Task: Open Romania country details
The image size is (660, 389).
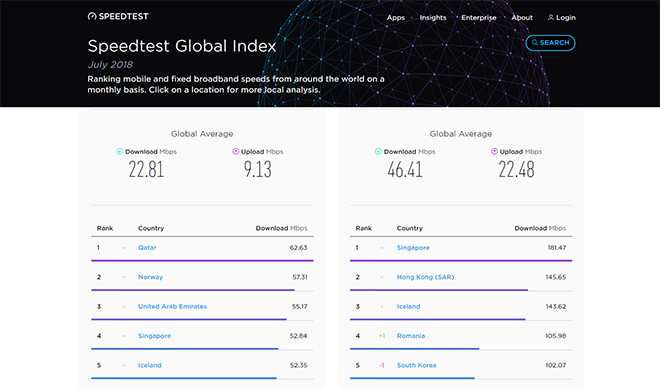Action: click(x=411, y=336)
